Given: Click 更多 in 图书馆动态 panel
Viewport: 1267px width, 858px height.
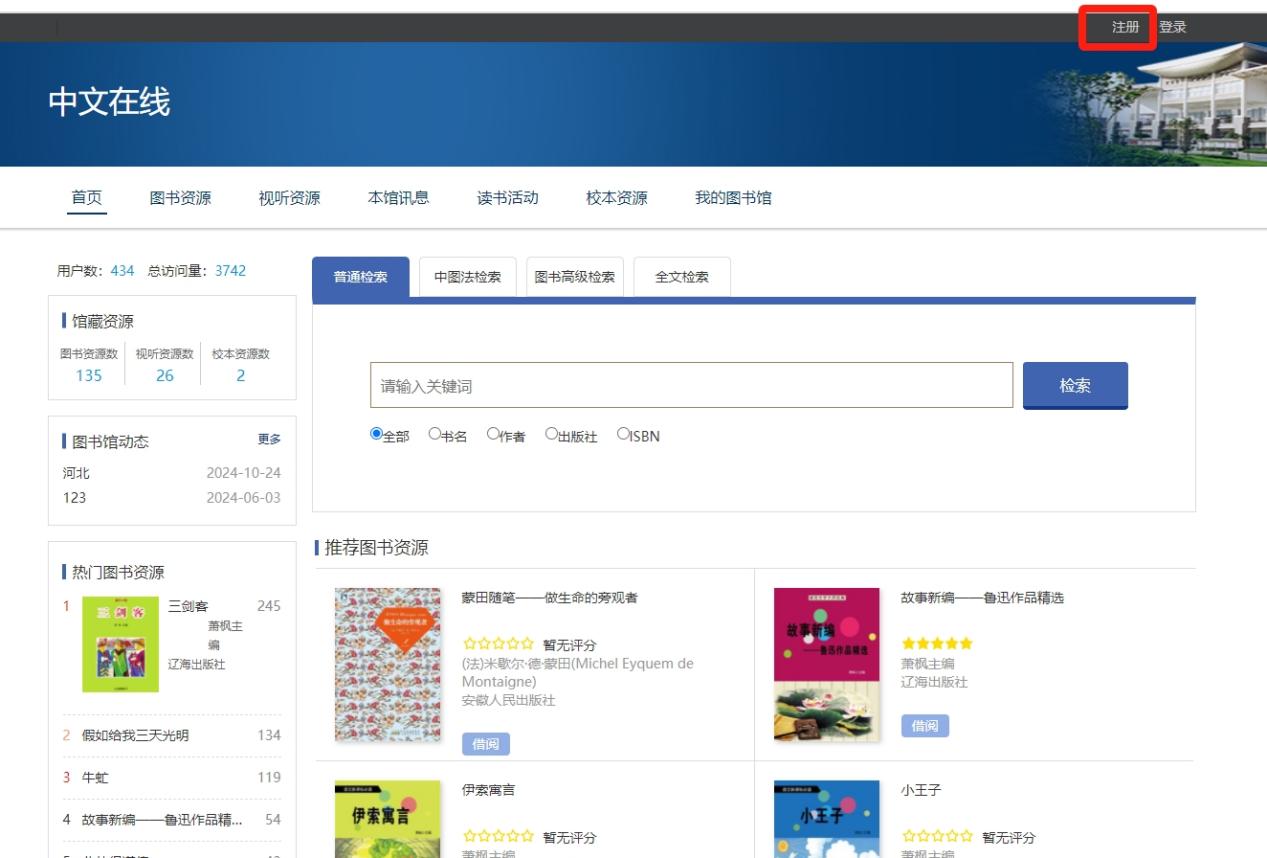Looking at the screenshot, I should (x=269, y=440).
